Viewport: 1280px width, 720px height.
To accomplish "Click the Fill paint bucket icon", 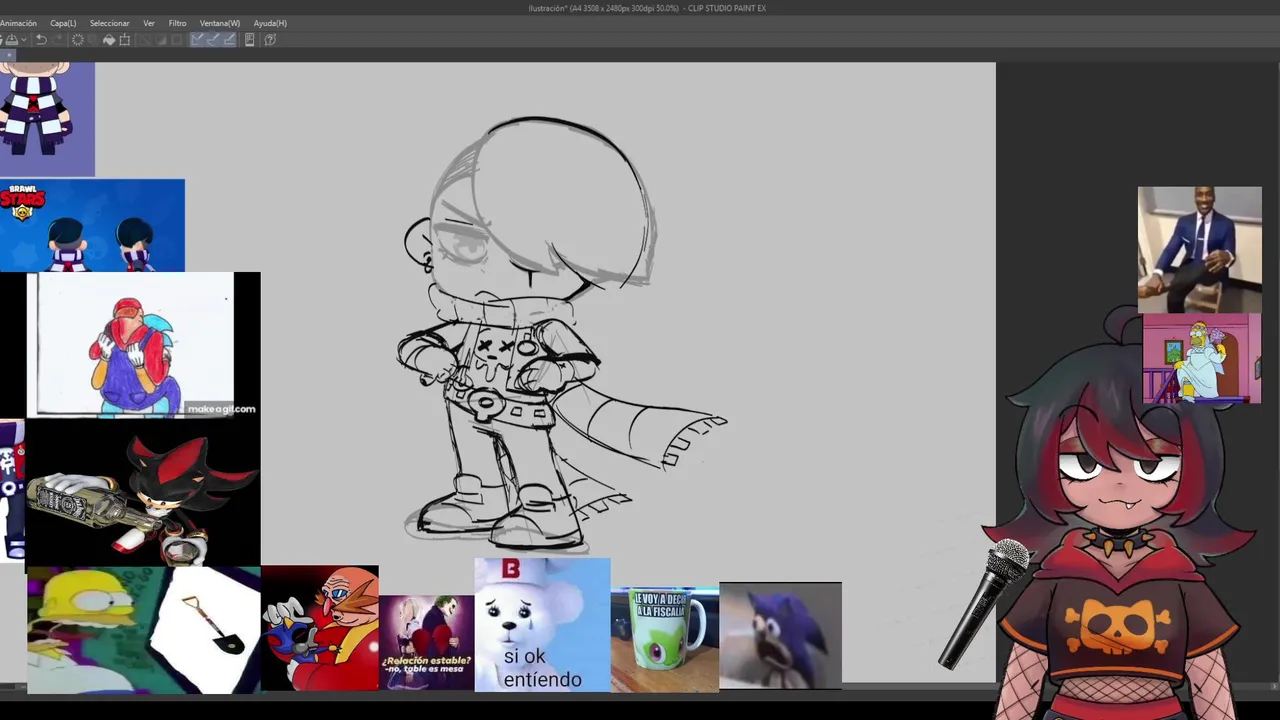I will pyautogui.click(x=109, y=40).
